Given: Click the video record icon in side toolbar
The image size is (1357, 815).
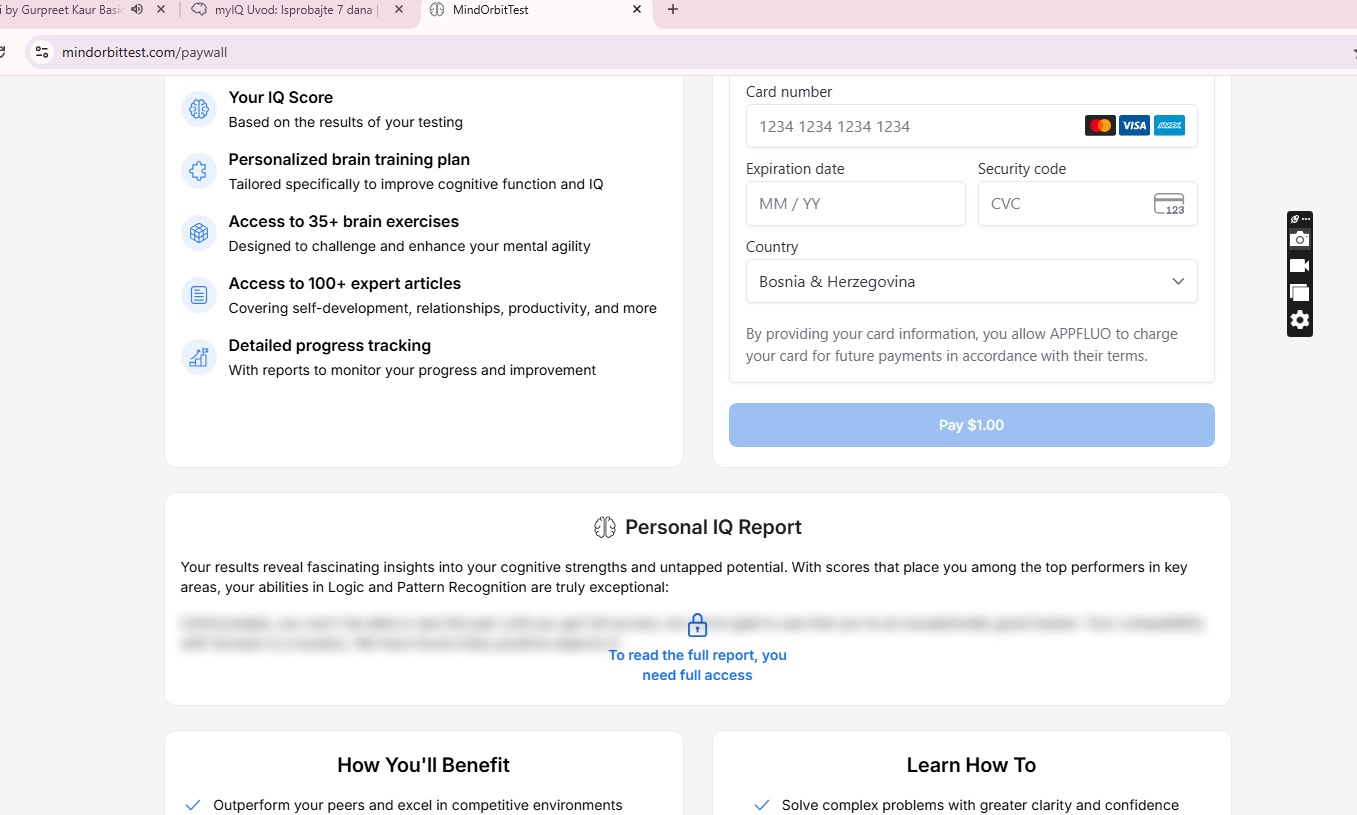Looking at the screenshot, I should (1299, 266).
